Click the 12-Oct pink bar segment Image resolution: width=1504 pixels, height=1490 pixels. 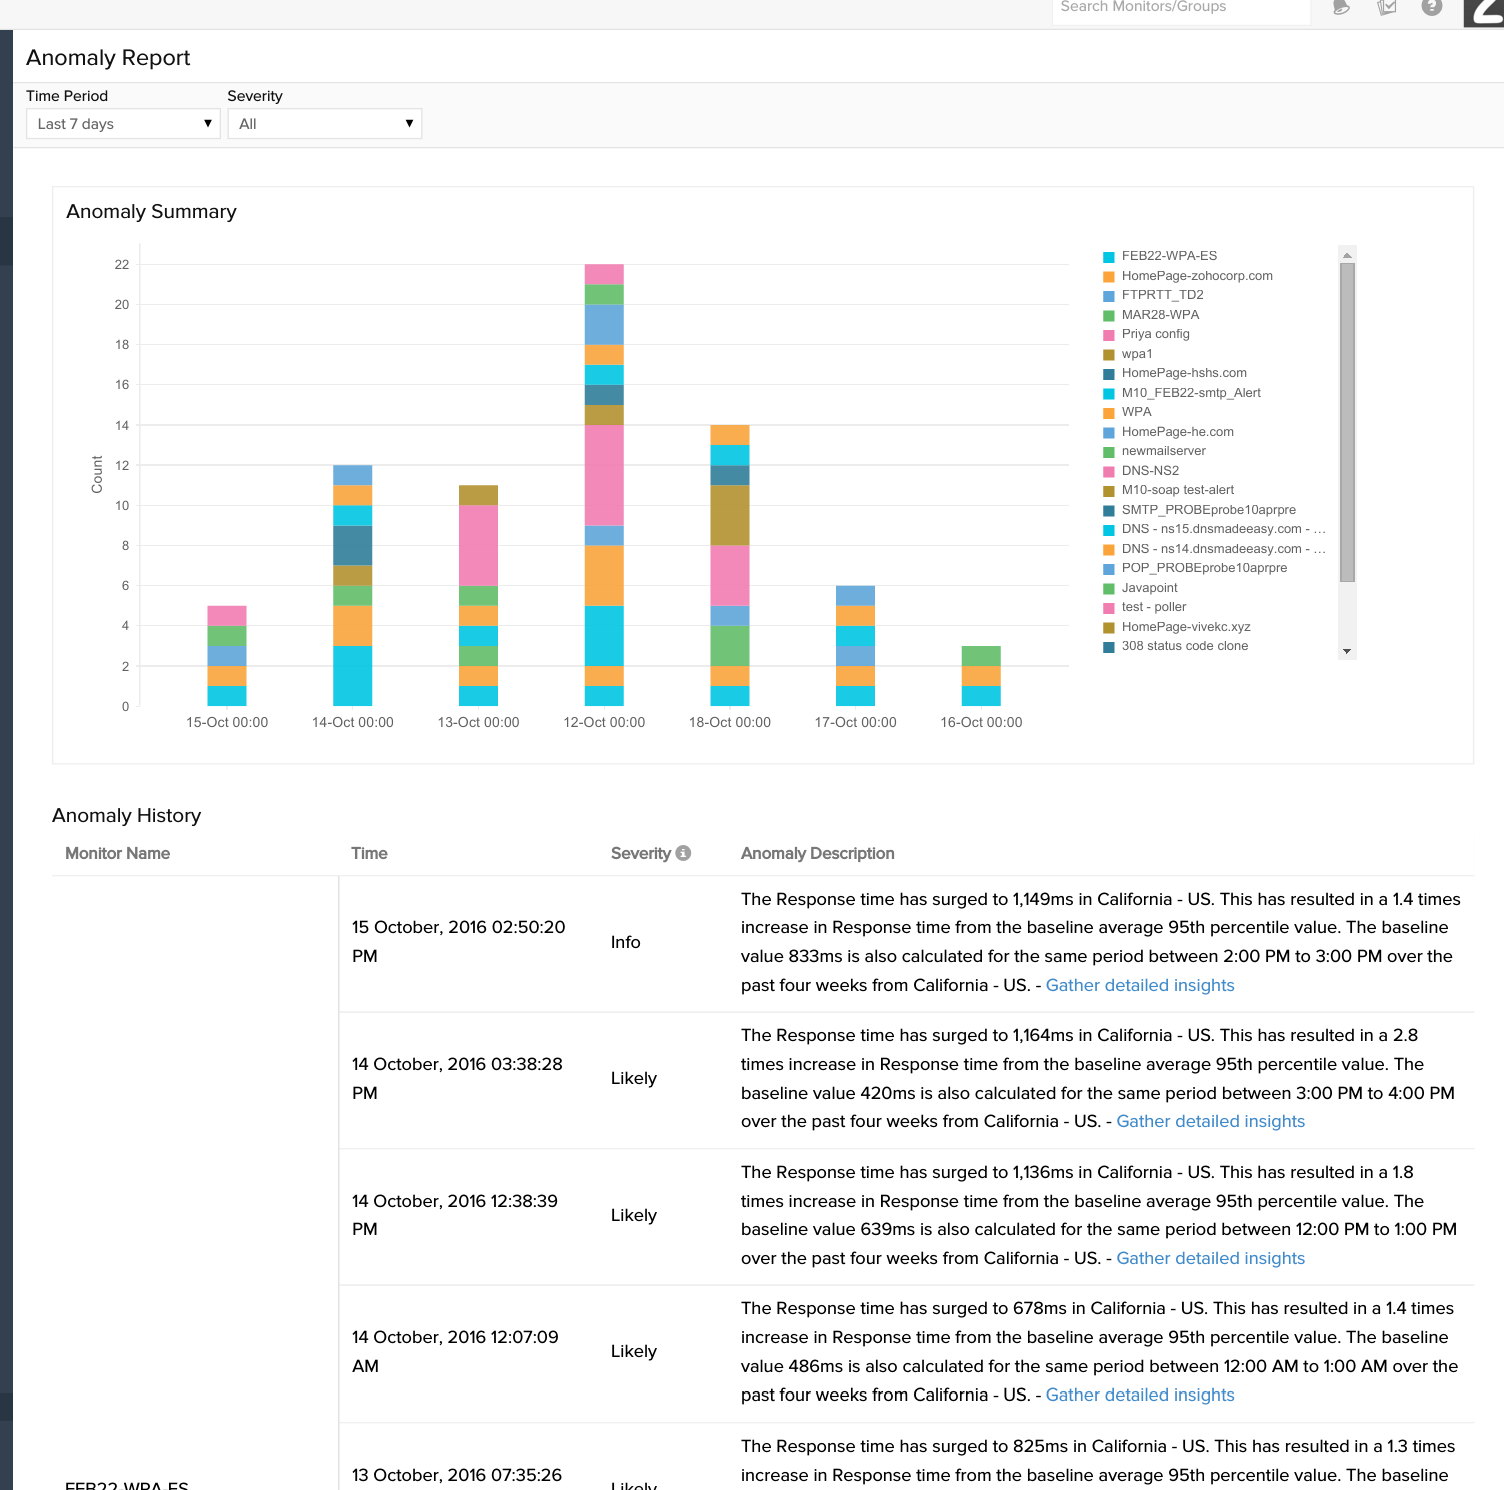pyautogui.click(x=604, y=475)
